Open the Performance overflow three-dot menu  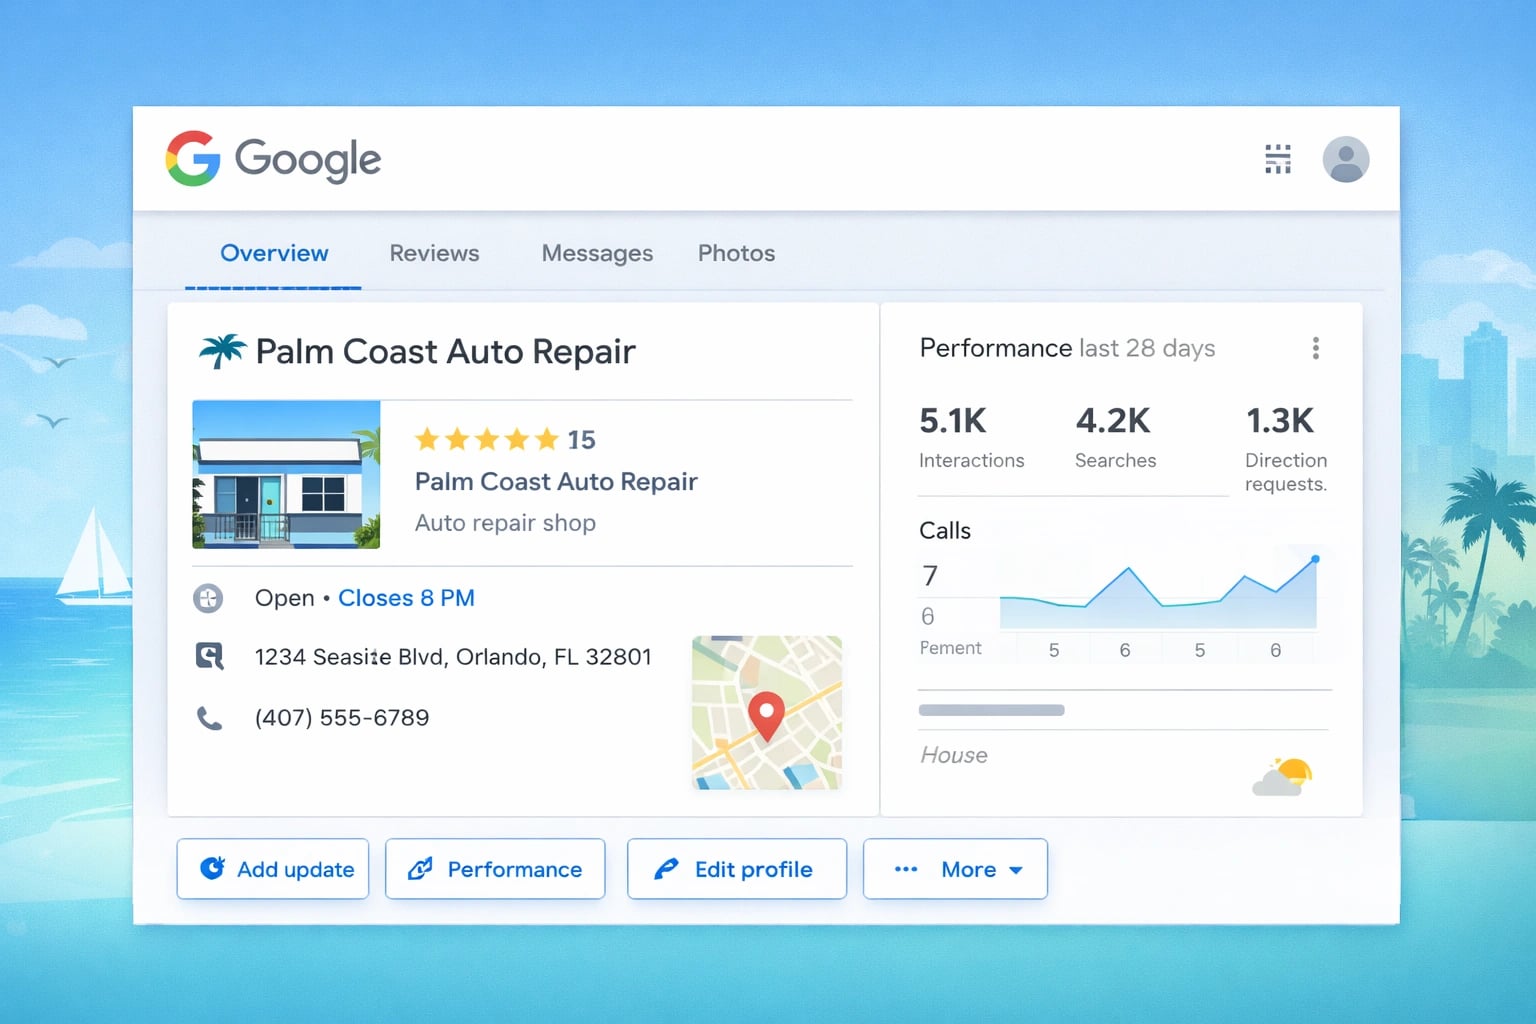(x=1316, y=348)
